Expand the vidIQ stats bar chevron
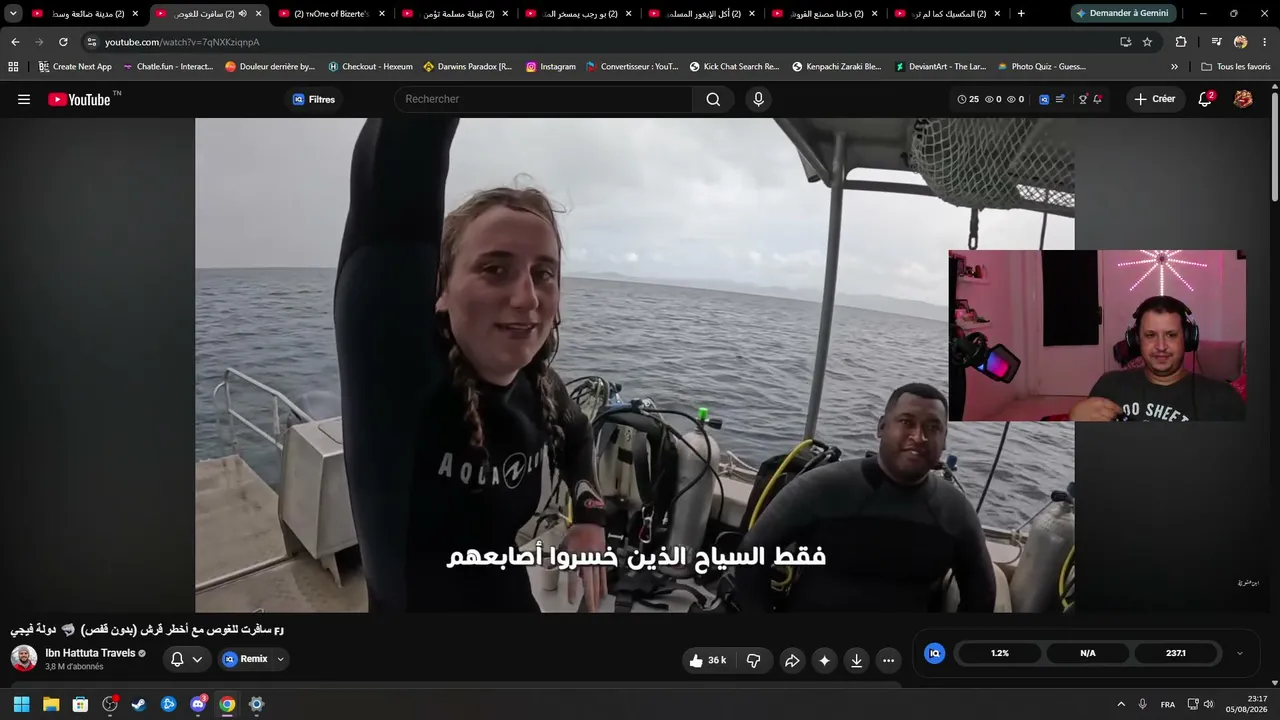Viewport: 1280px width, 720px height. click(1240, 653)
